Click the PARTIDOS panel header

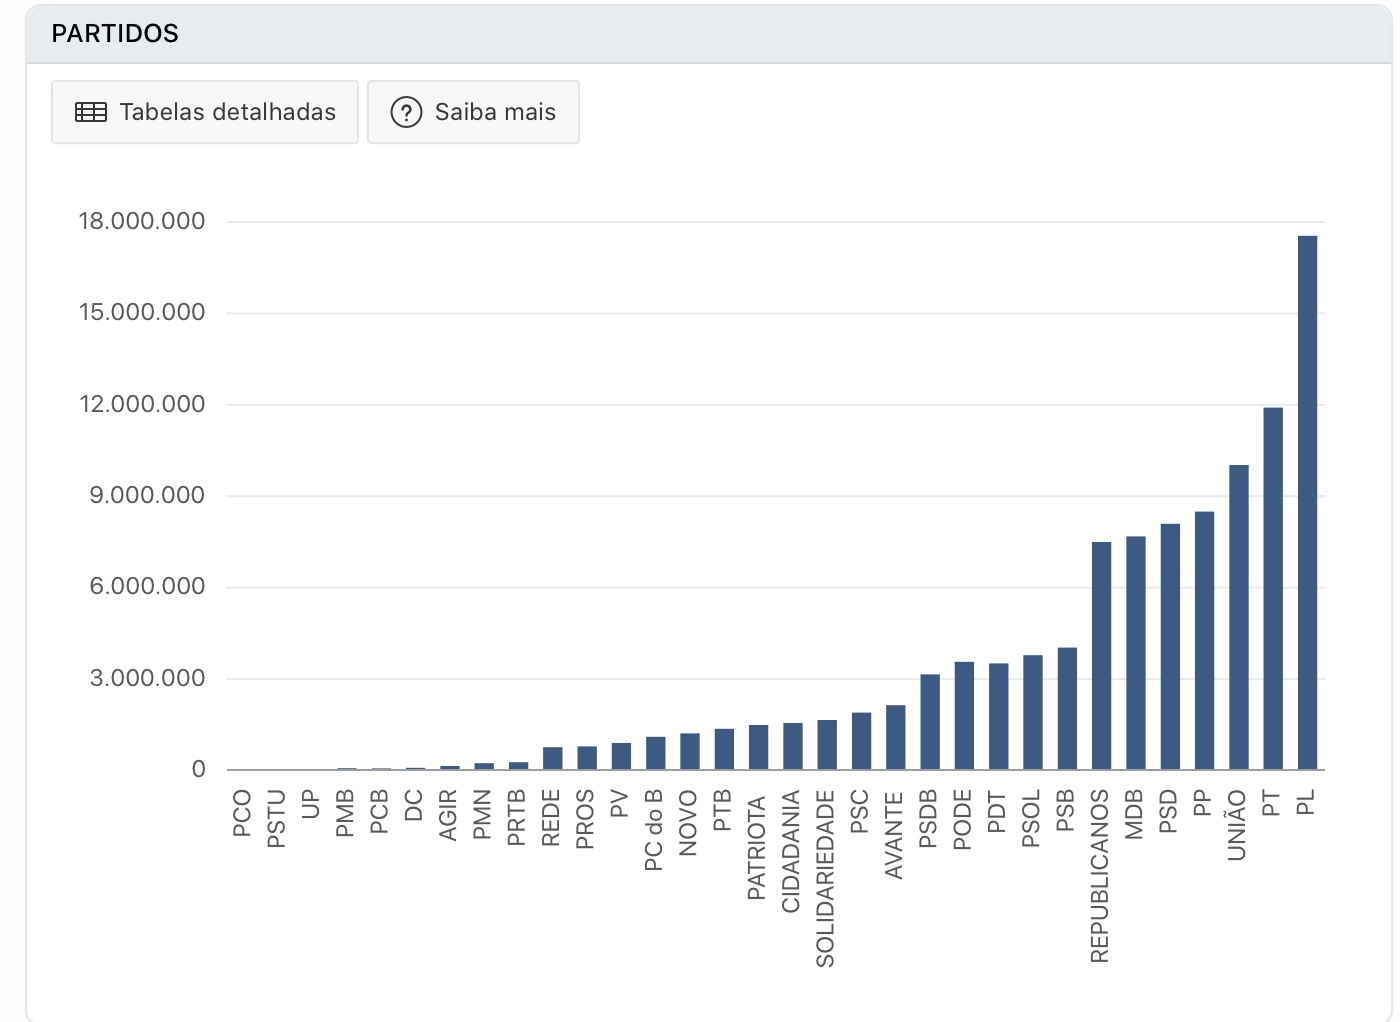pos(708,34)
